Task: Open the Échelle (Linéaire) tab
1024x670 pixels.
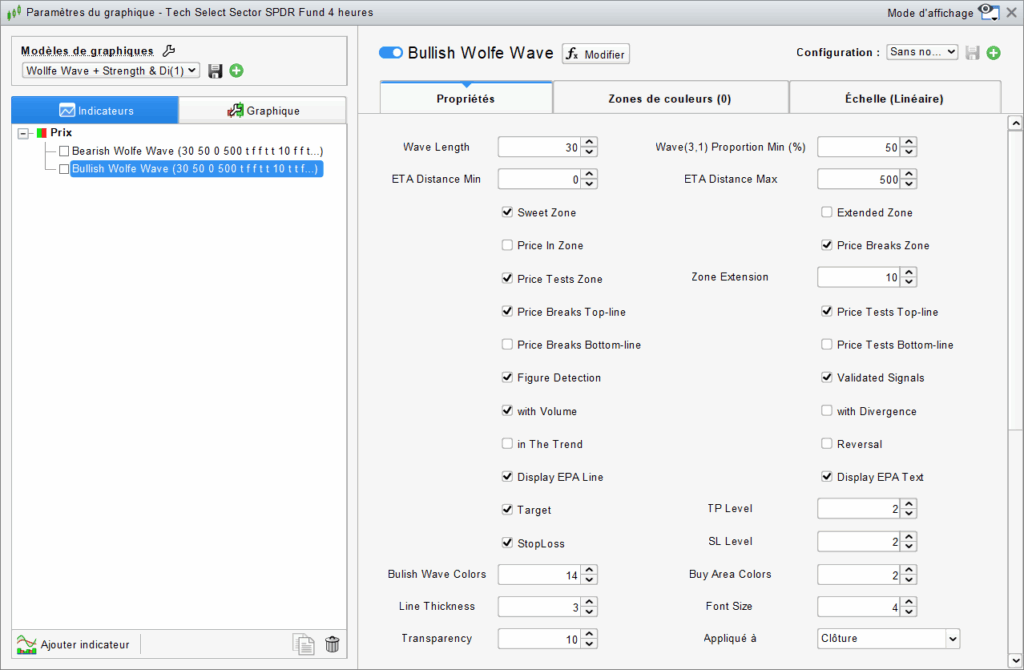Action: tap(894, 97)
